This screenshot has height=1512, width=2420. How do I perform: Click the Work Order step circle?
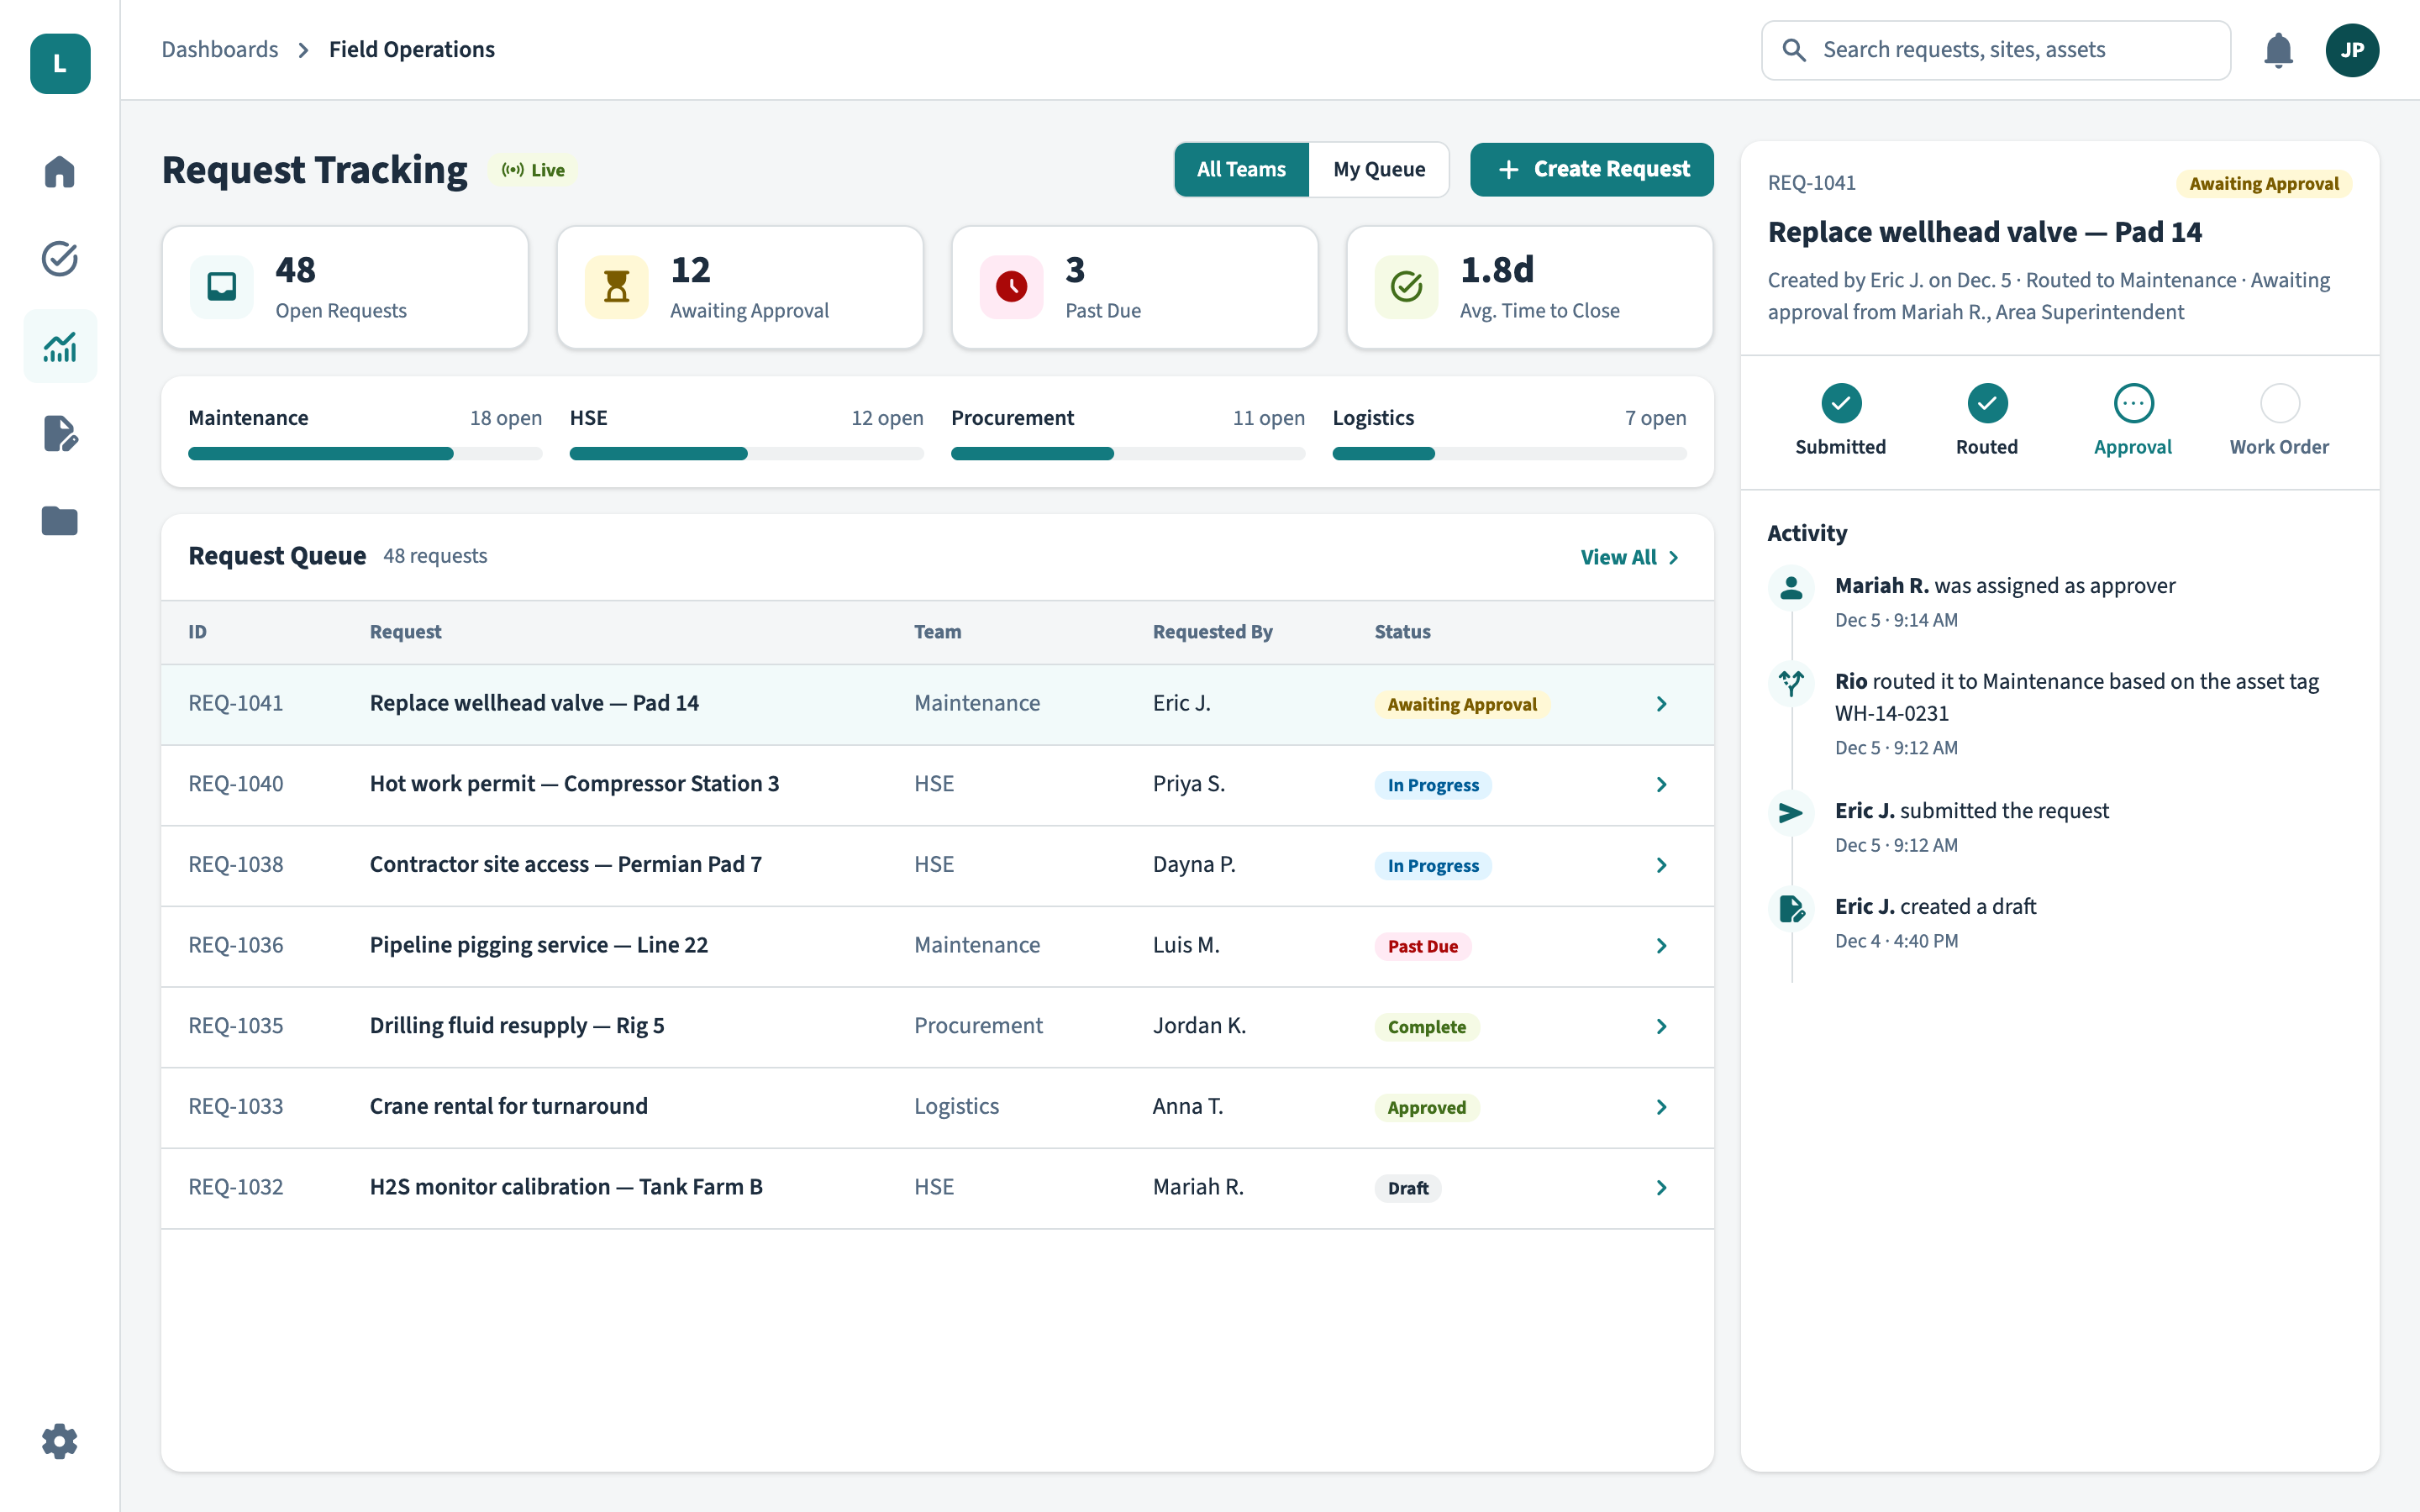[2280, 403]
